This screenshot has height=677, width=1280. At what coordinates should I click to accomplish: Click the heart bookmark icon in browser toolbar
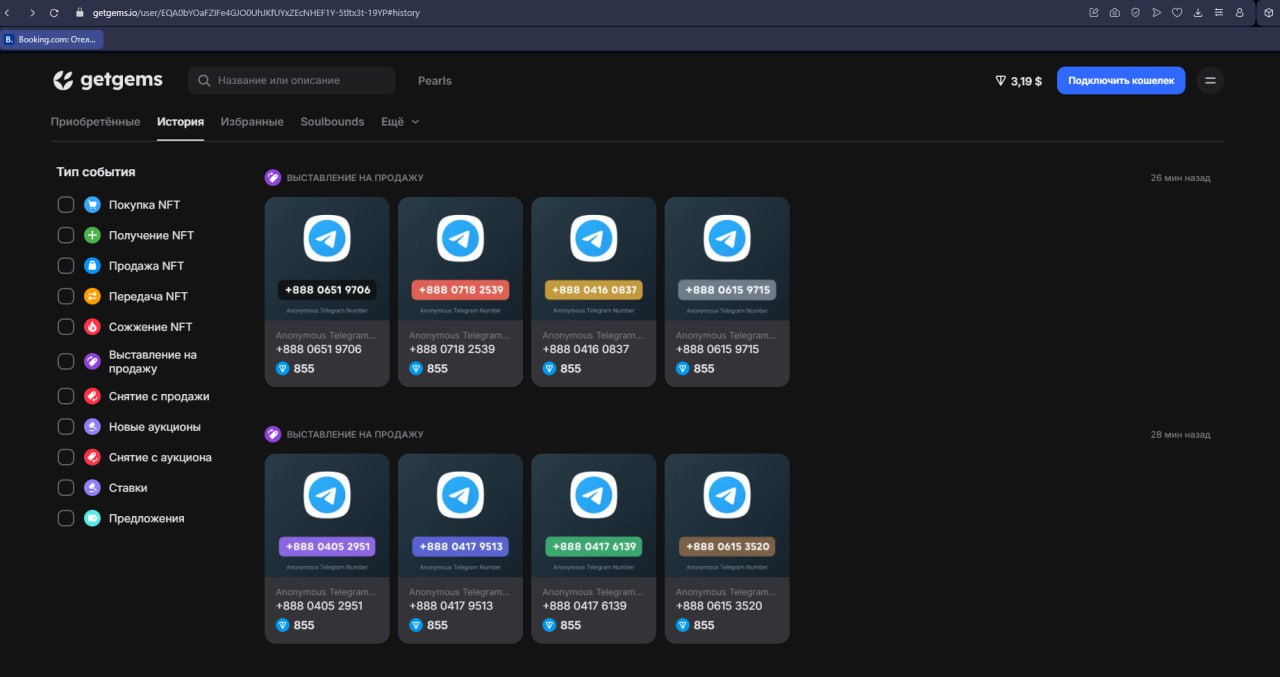click(x=1177, y=12)
